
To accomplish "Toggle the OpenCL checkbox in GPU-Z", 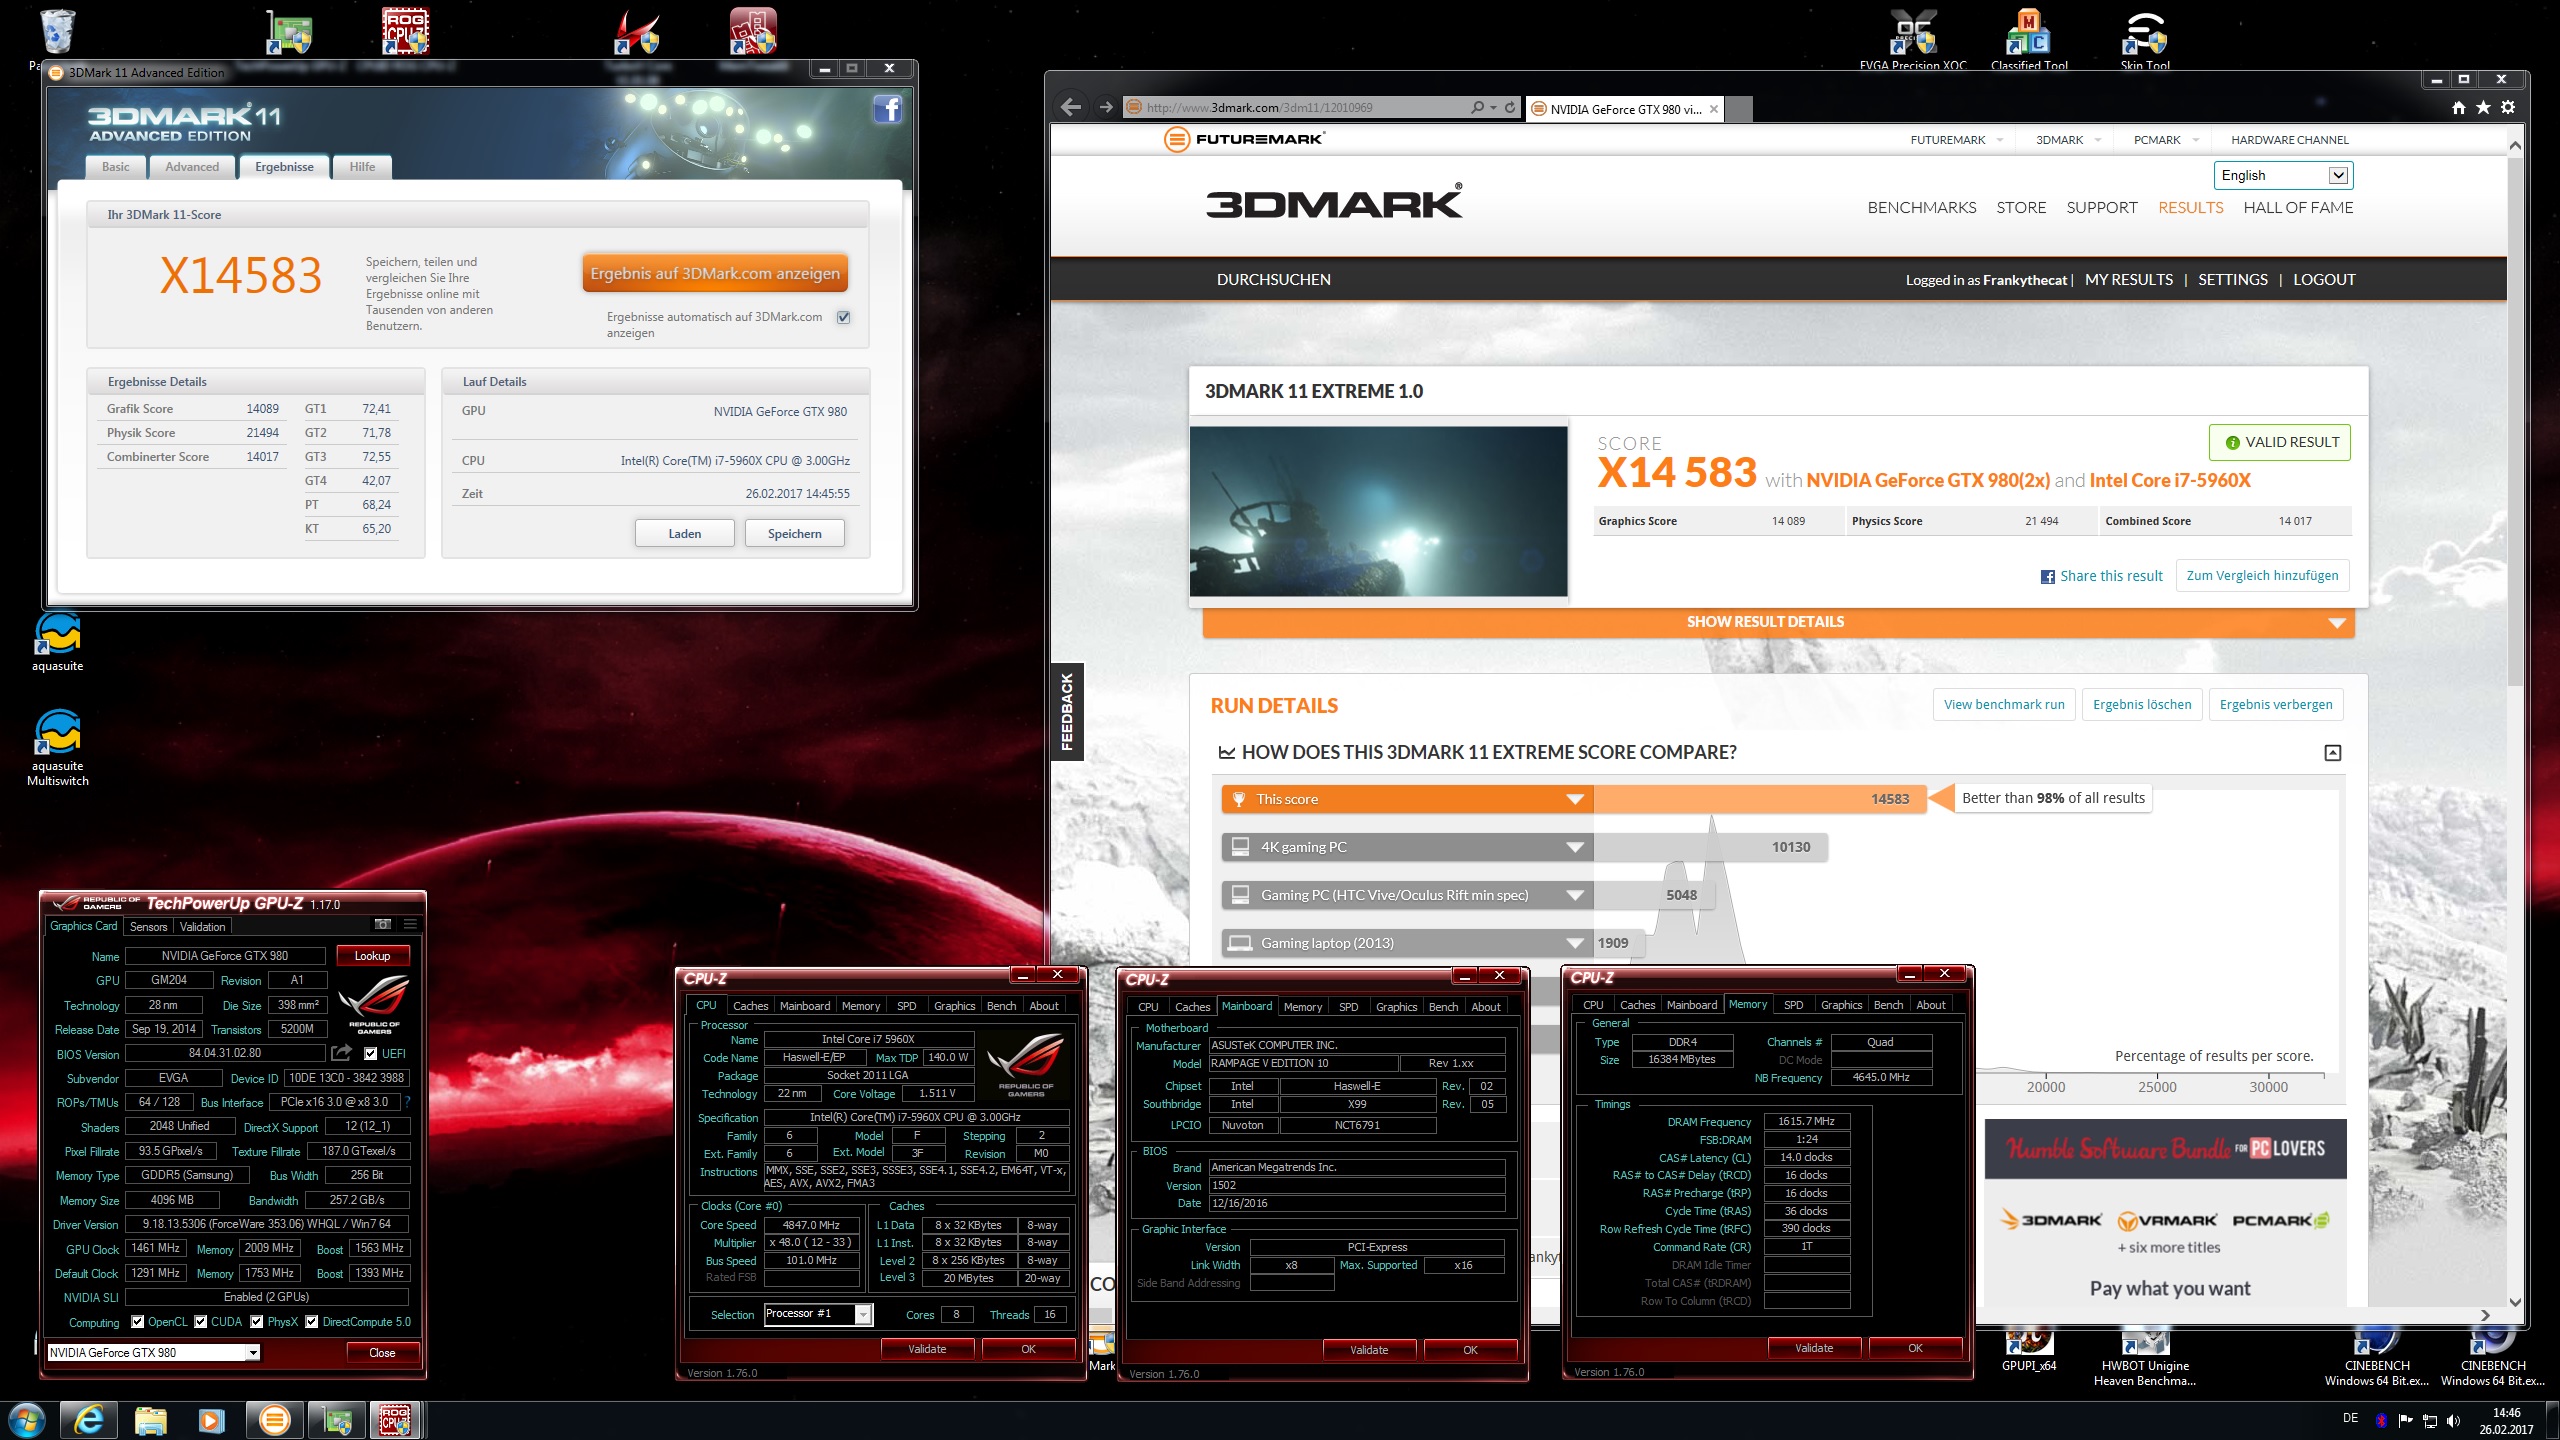I will 138,1322.
